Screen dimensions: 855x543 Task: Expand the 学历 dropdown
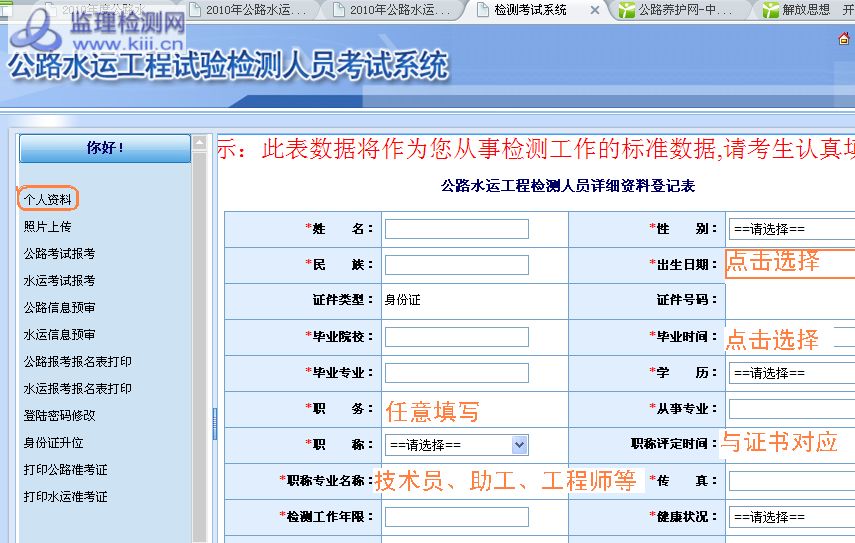coord(791,373)
